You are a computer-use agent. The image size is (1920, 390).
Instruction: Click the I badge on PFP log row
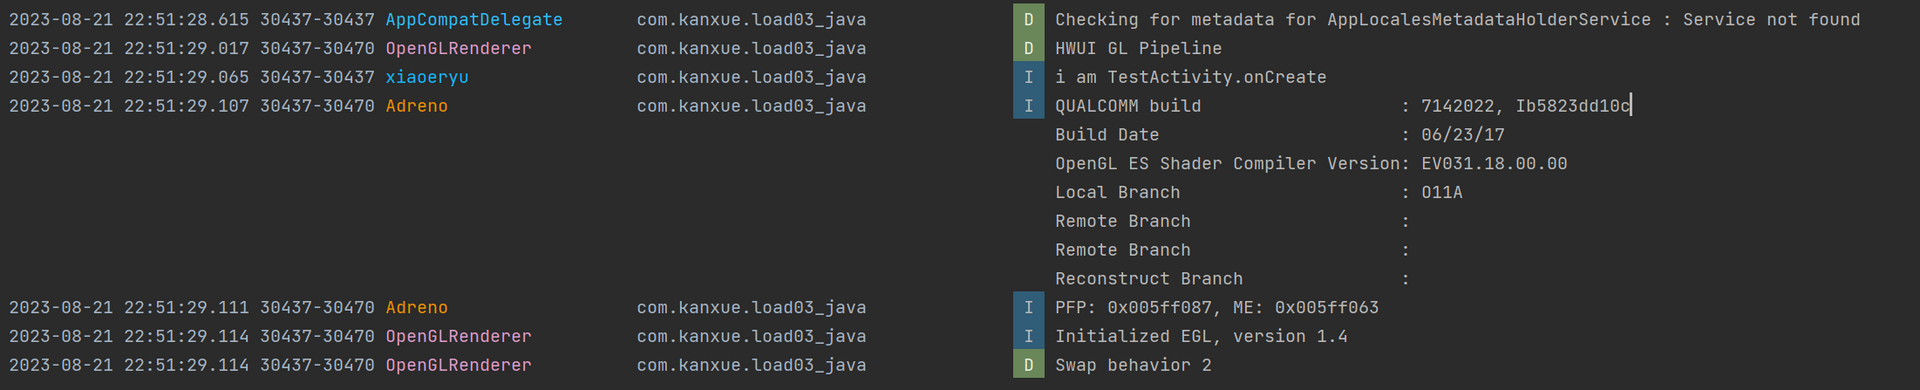tap(1028, 307)
